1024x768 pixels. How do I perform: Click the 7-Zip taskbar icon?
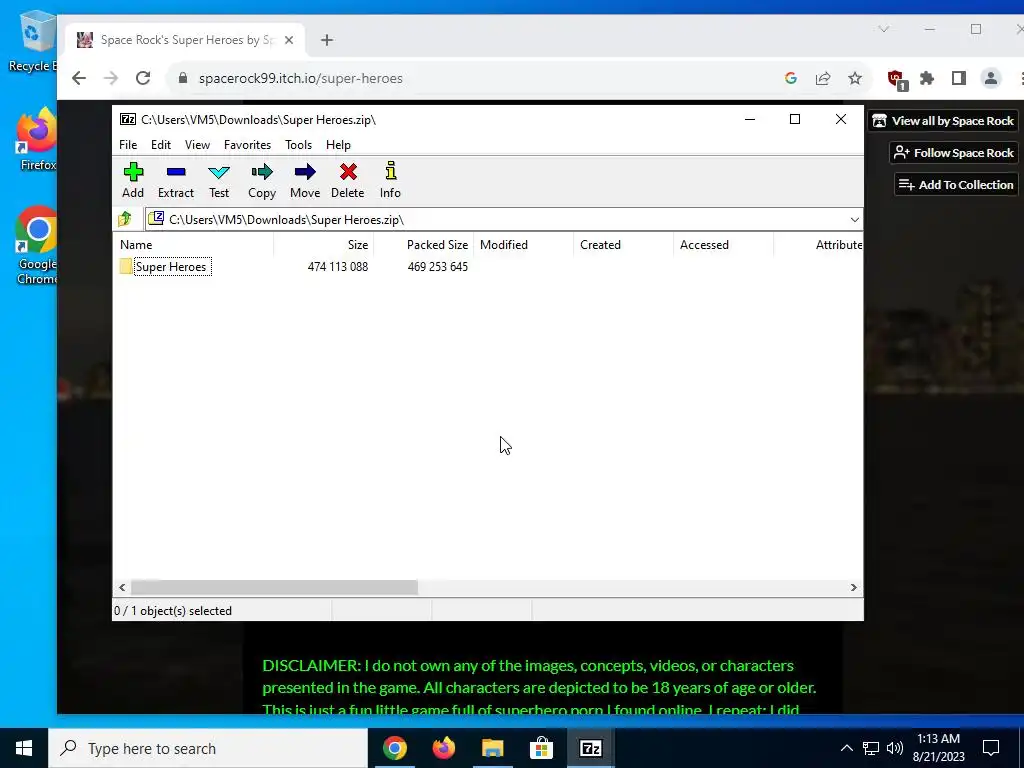point(590,748)
